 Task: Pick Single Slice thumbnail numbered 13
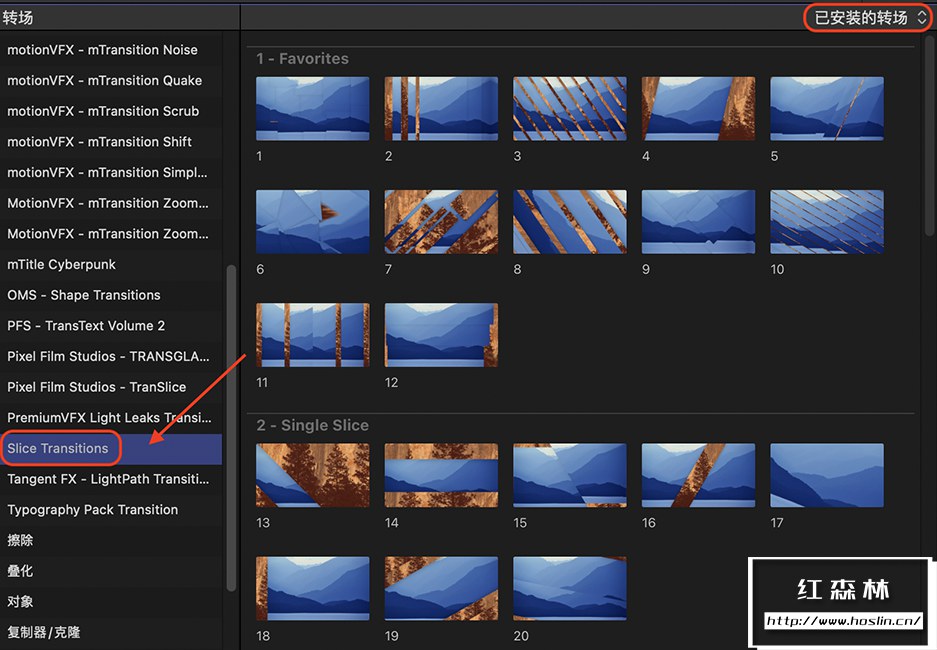click(312, 476)
